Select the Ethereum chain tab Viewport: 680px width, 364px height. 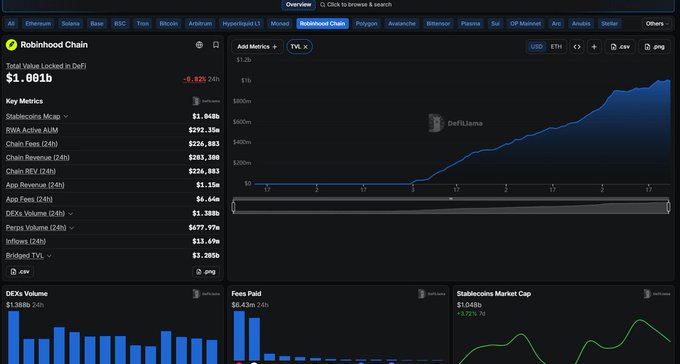pyautogui.click(x=38, y=23)
